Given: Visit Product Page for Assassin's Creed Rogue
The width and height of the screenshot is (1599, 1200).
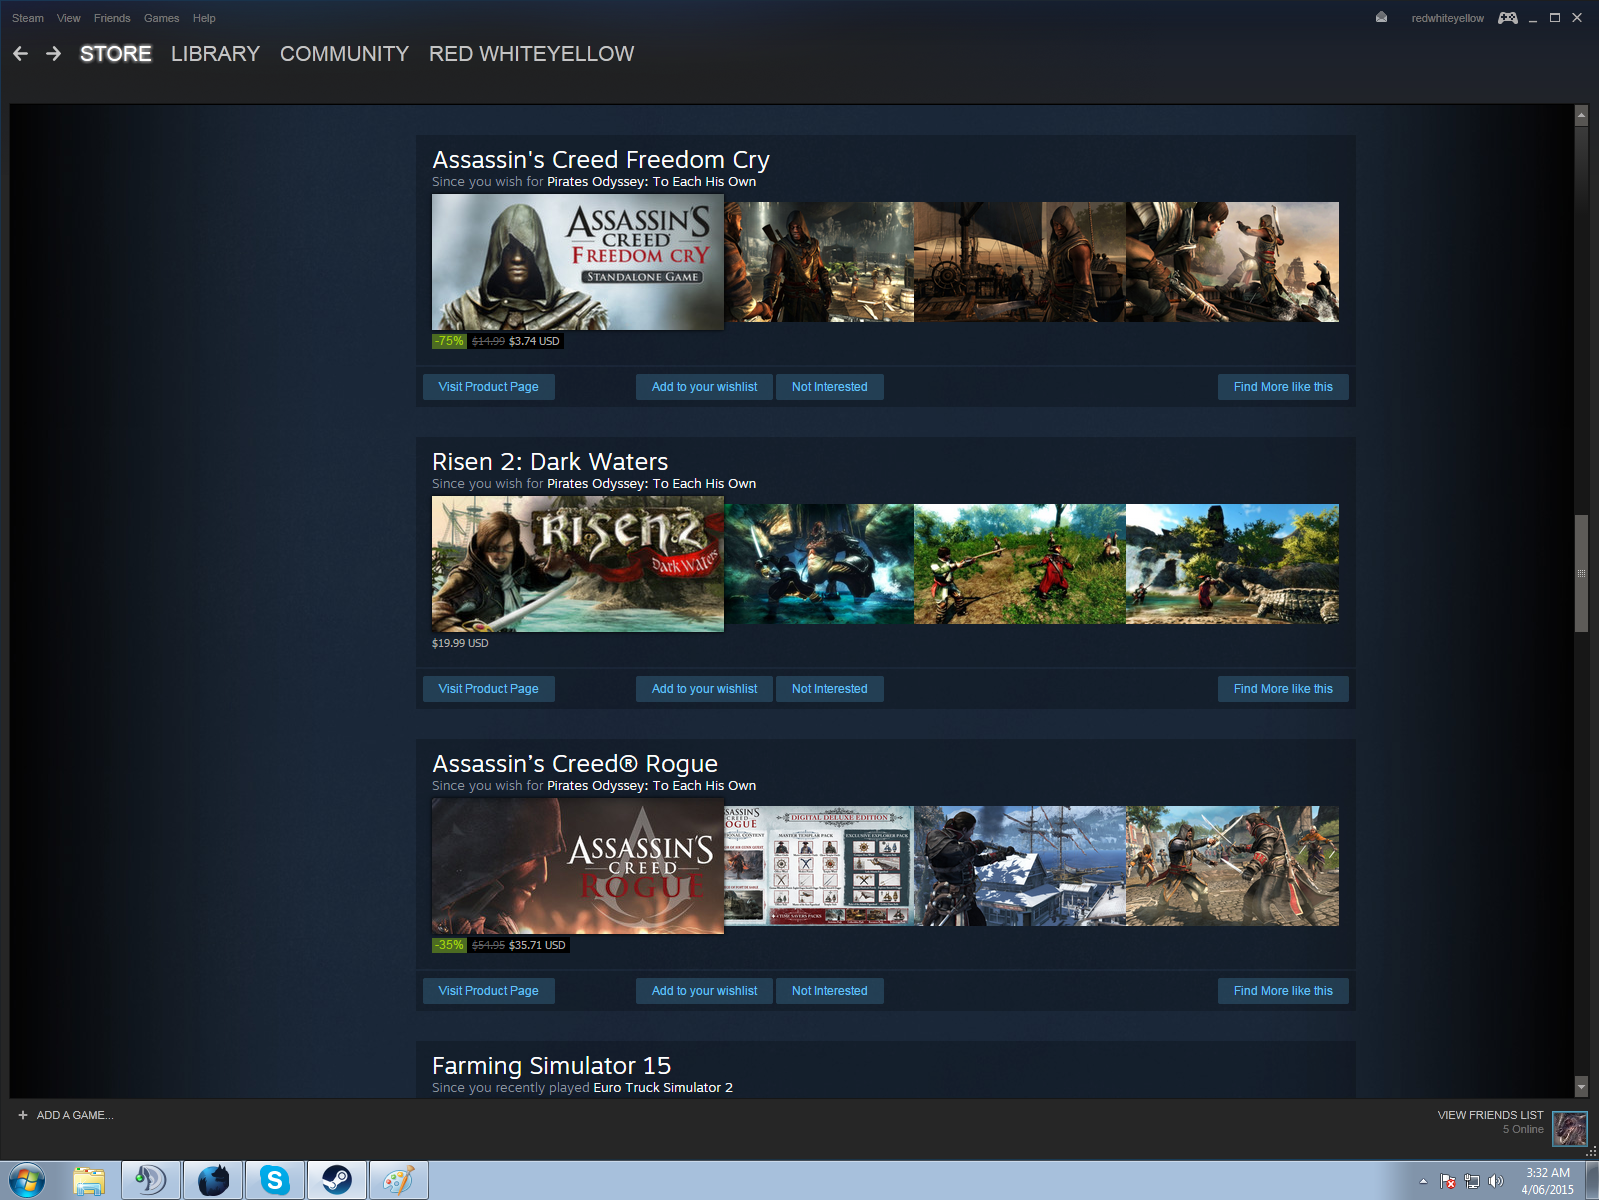Looking at the screenshot, I should tap(488, 991).
